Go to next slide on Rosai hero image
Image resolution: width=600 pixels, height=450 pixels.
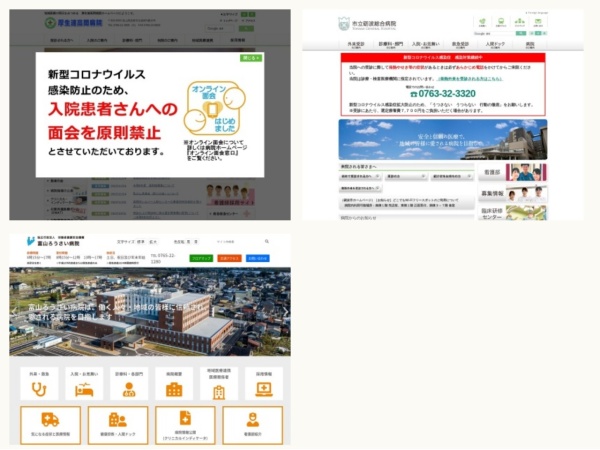click(x=285, y=311)
